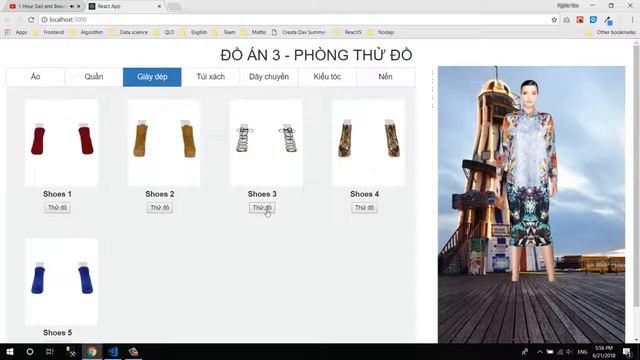Switch to the Dây chuyền tab
Image resolution: width=640 pixels, height=360 pixels.
point(269,77)
